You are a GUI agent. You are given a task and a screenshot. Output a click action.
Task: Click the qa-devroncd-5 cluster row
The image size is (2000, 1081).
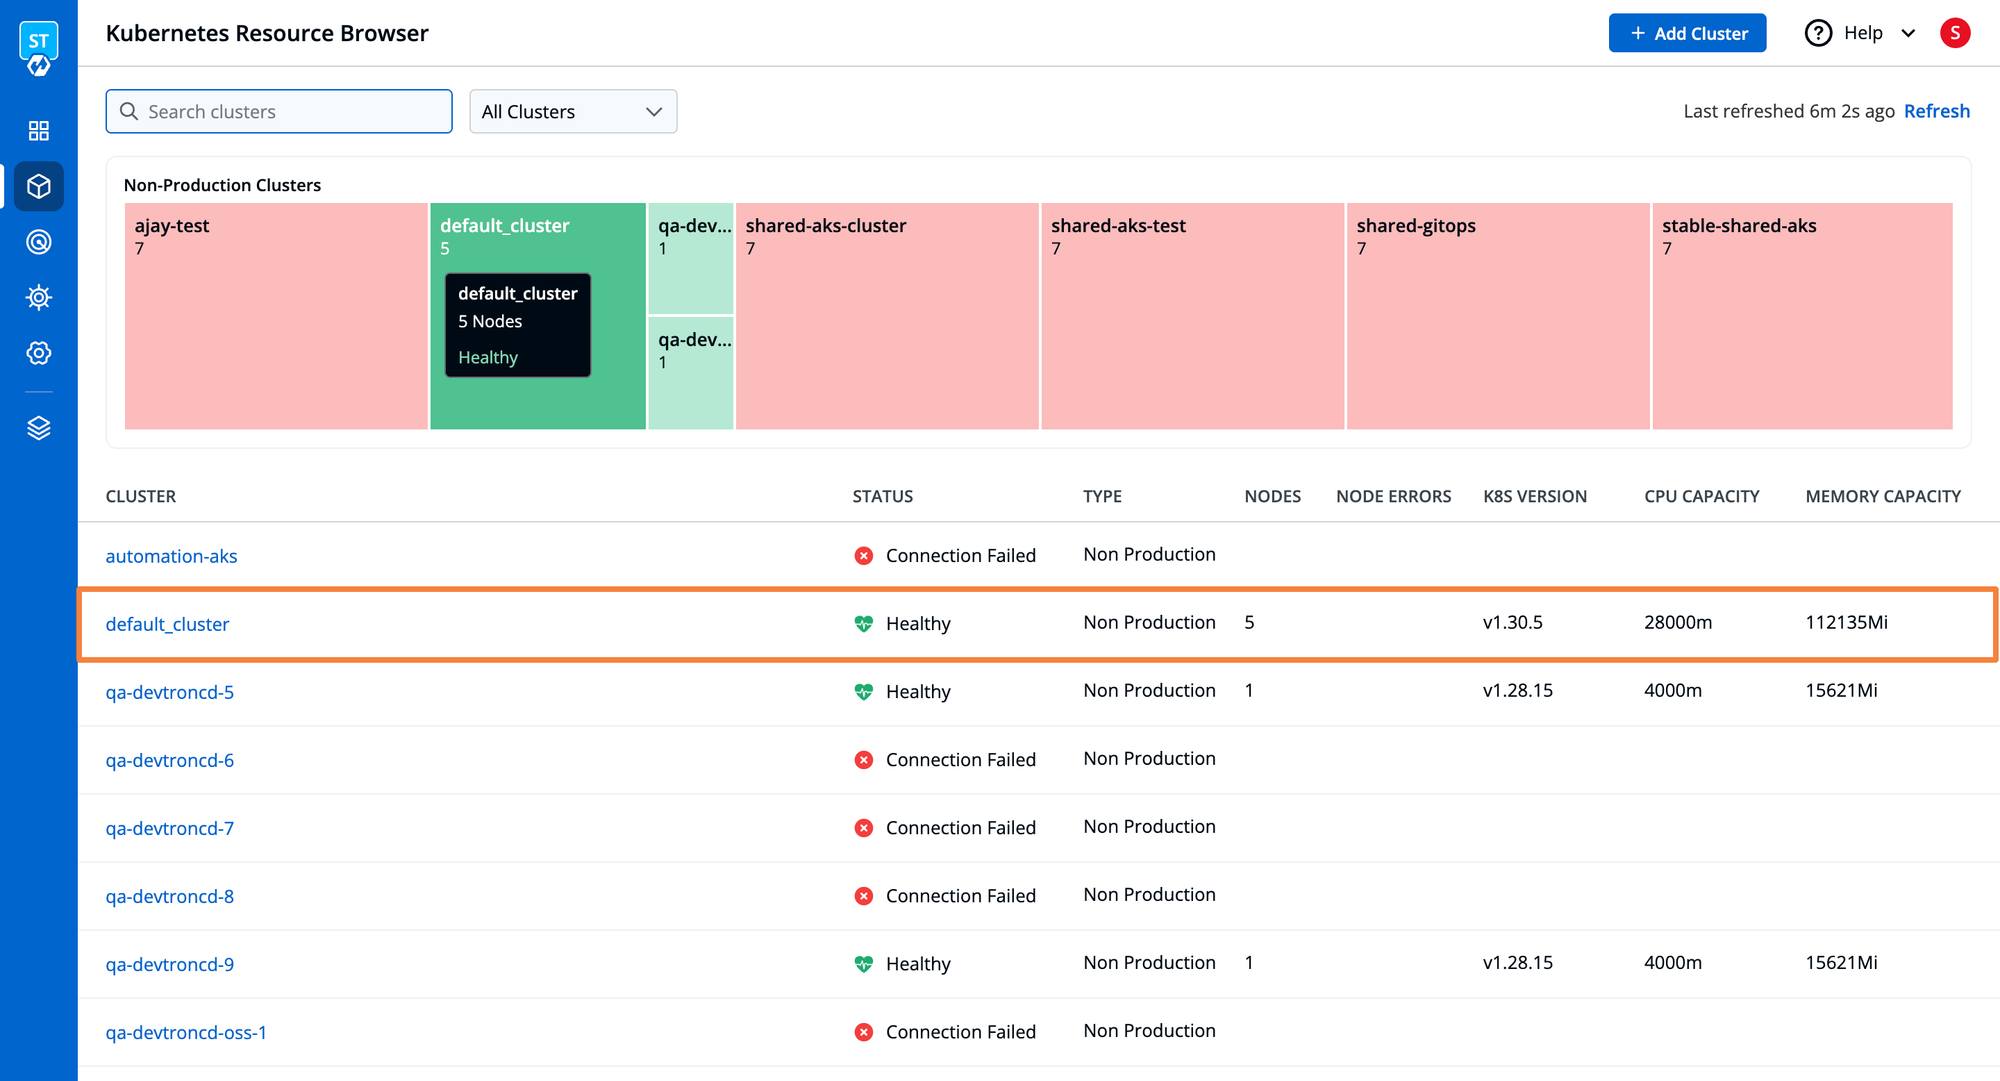(169, 692)
